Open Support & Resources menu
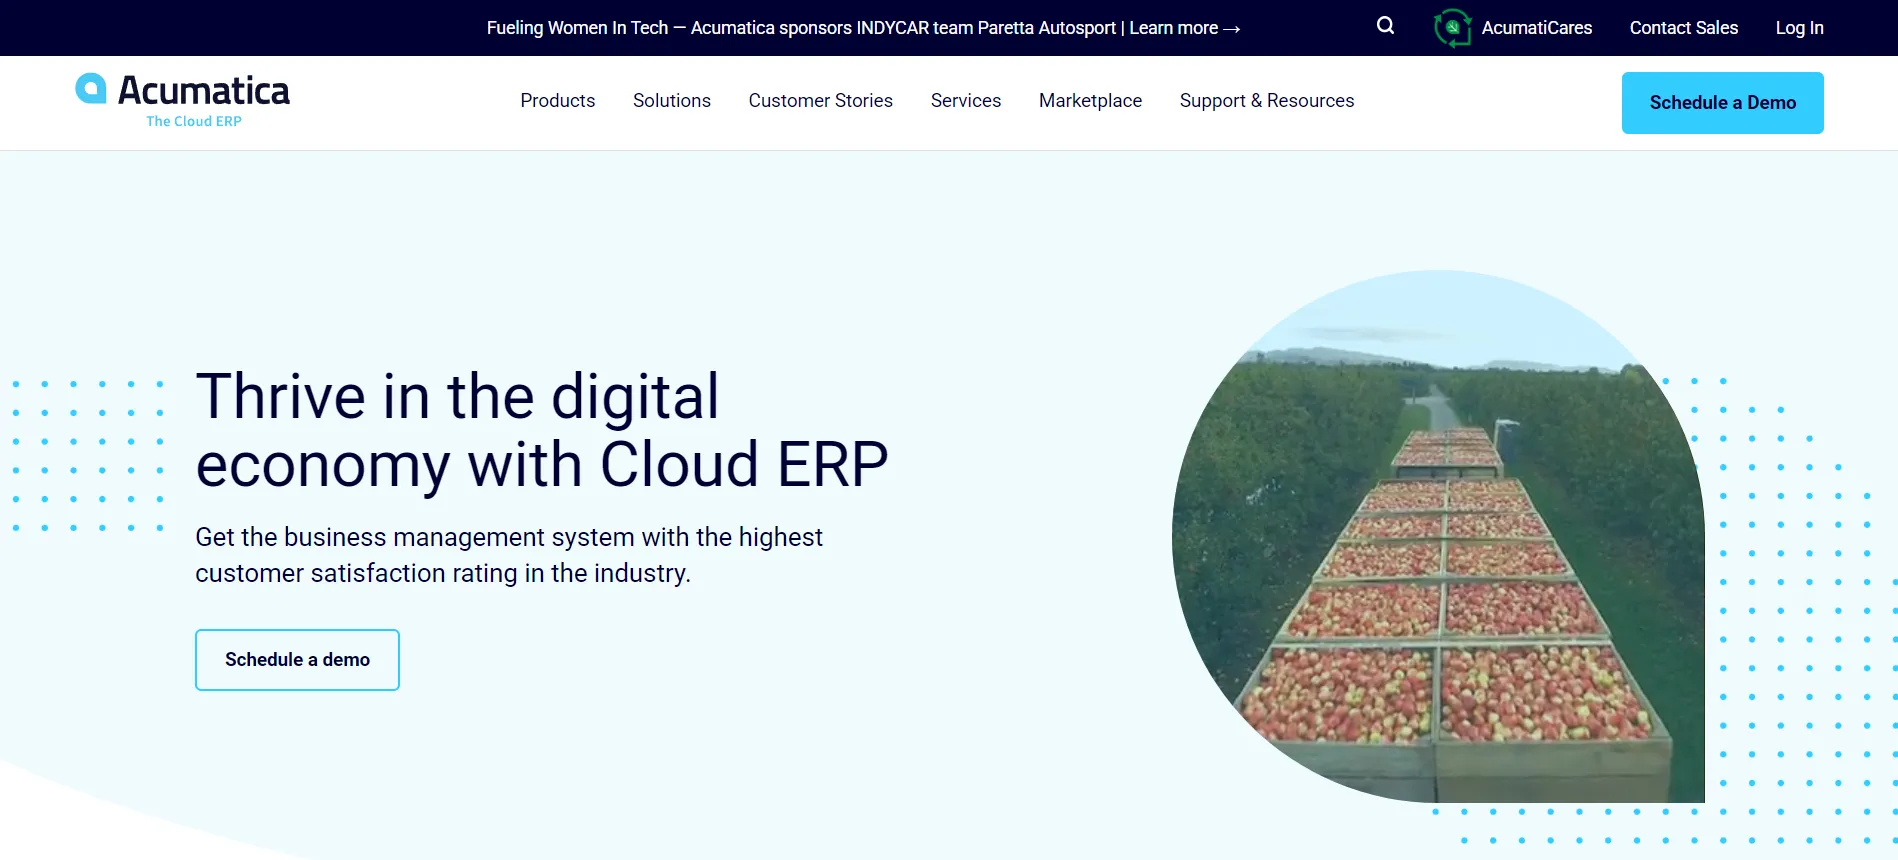 1266,101
